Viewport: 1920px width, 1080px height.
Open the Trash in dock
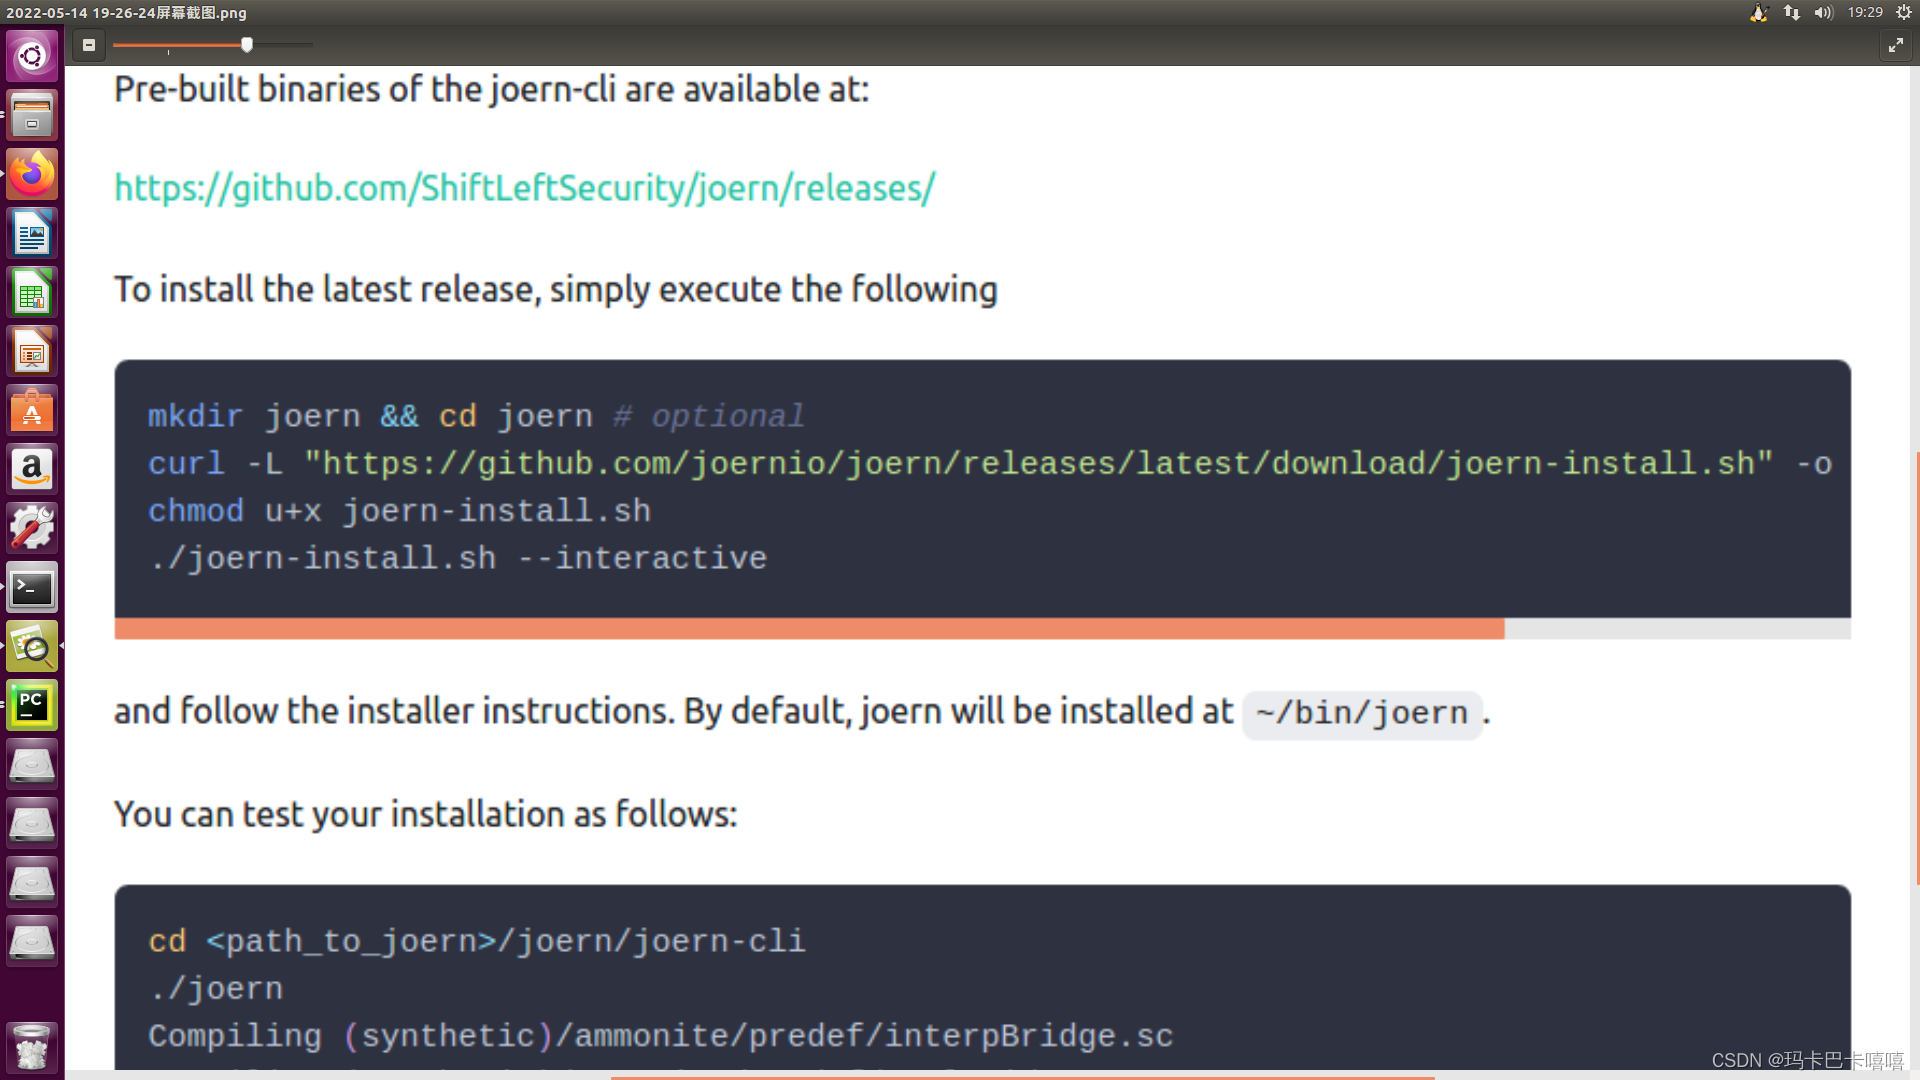coord(32,1046)
